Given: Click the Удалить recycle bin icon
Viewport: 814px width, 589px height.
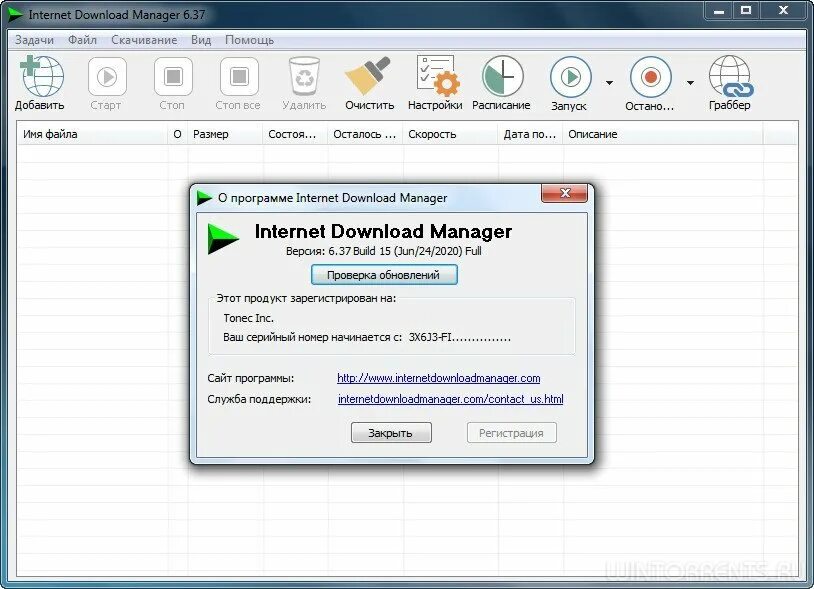Looking at the screenshot, I should pos(304,76).
